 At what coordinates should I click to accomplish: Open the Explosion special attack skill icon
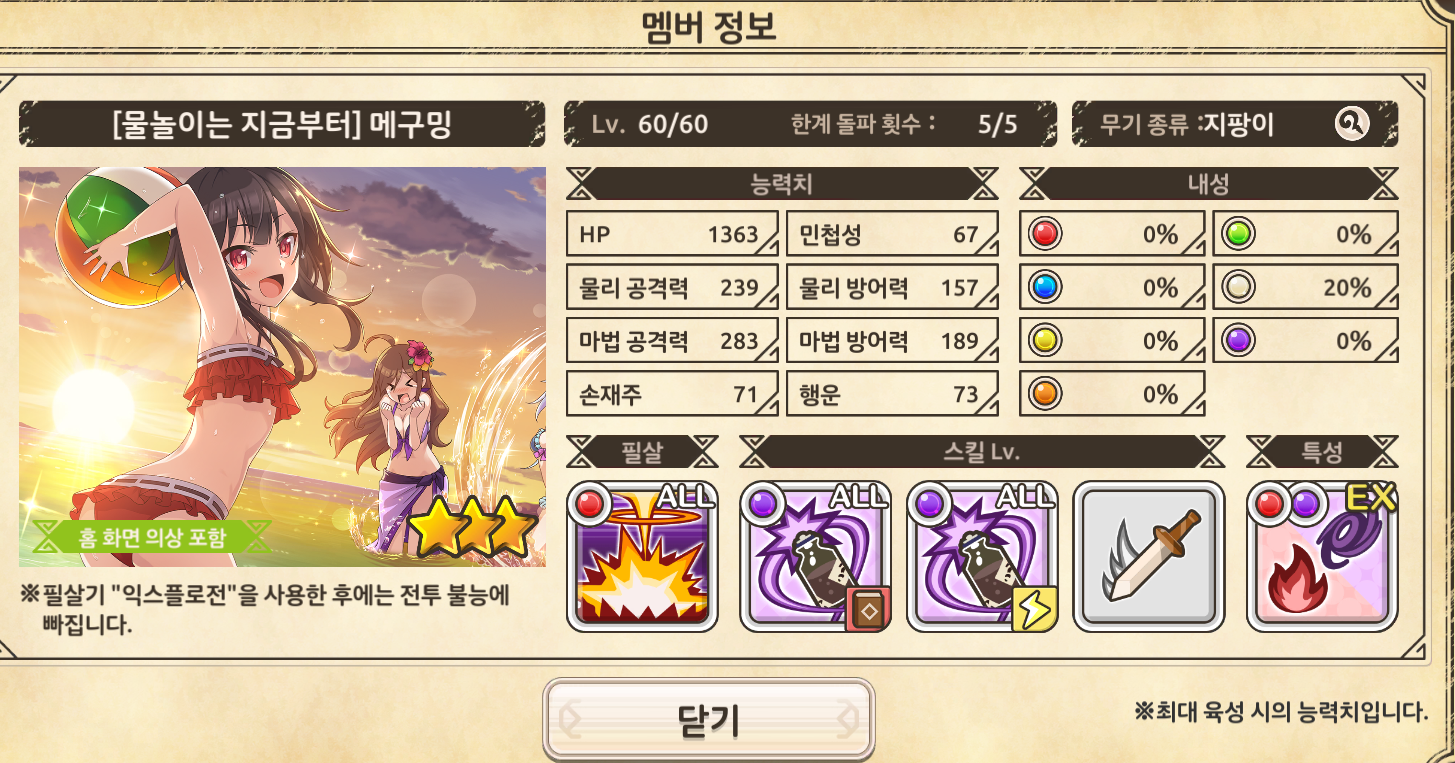coord(642,557)
